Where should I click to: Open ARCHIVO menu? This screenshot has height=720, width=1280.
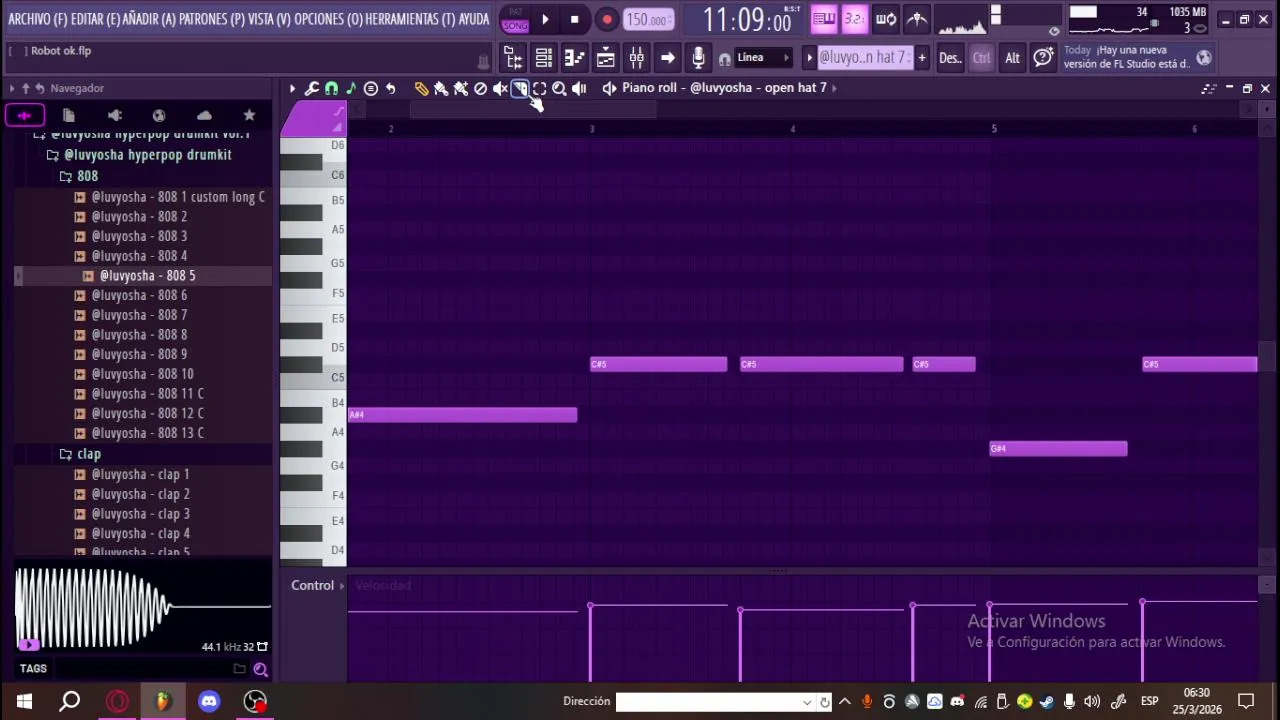click(x=37, y=19)
